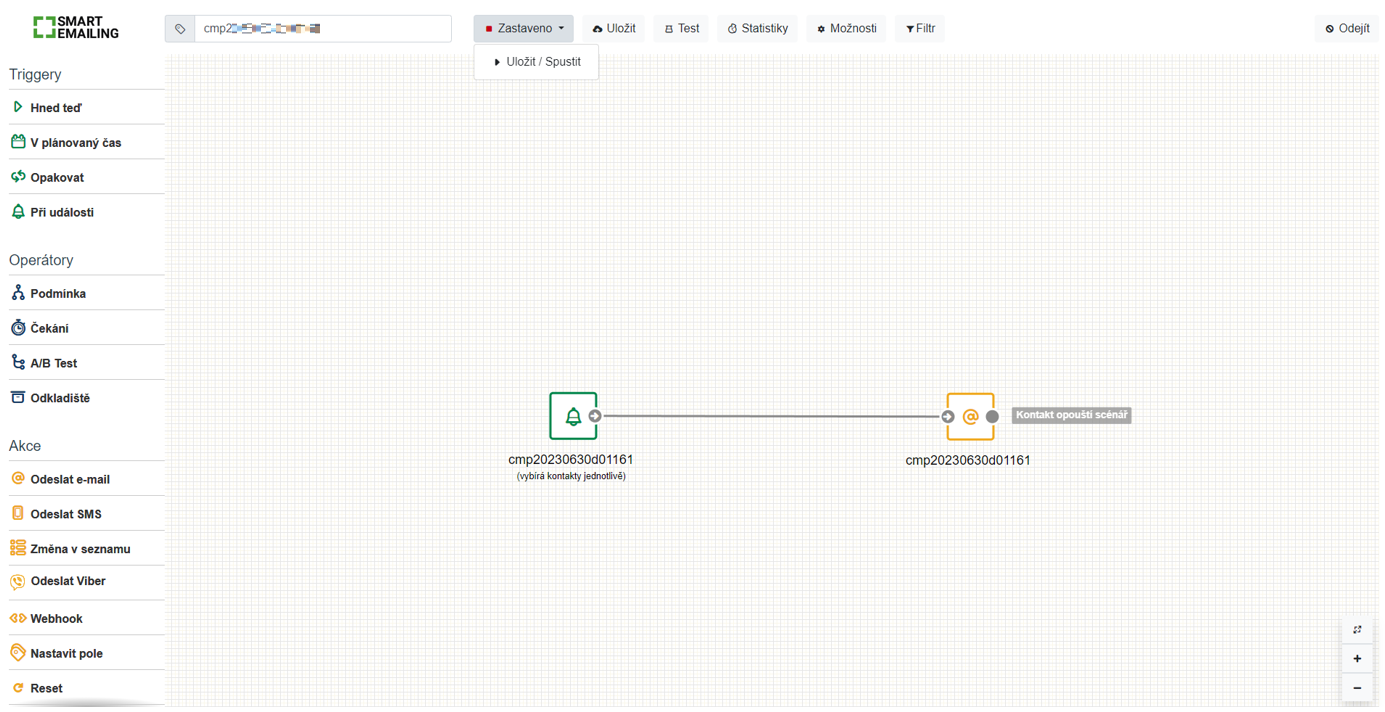The image size is (1385, 712).
Task: Choose the 'Odeslat SMS' action
Action: pos(65,514)
